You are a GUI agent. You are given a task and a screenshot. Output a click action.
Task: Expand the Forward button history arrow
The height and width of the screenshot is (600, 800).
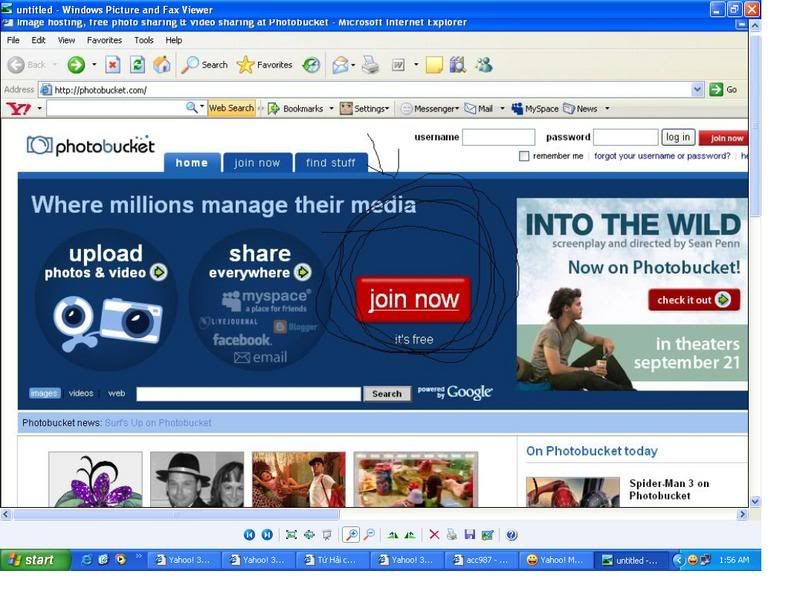94,65
